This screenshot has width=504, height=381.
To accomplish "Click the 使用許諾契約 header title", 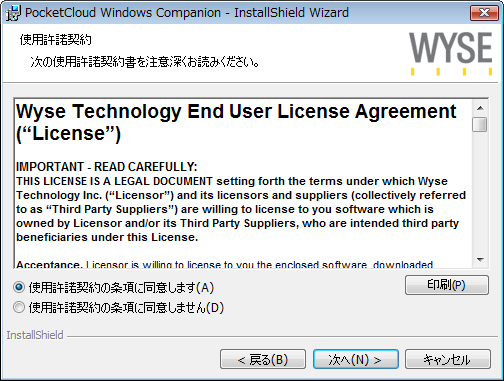I will 55,40.
